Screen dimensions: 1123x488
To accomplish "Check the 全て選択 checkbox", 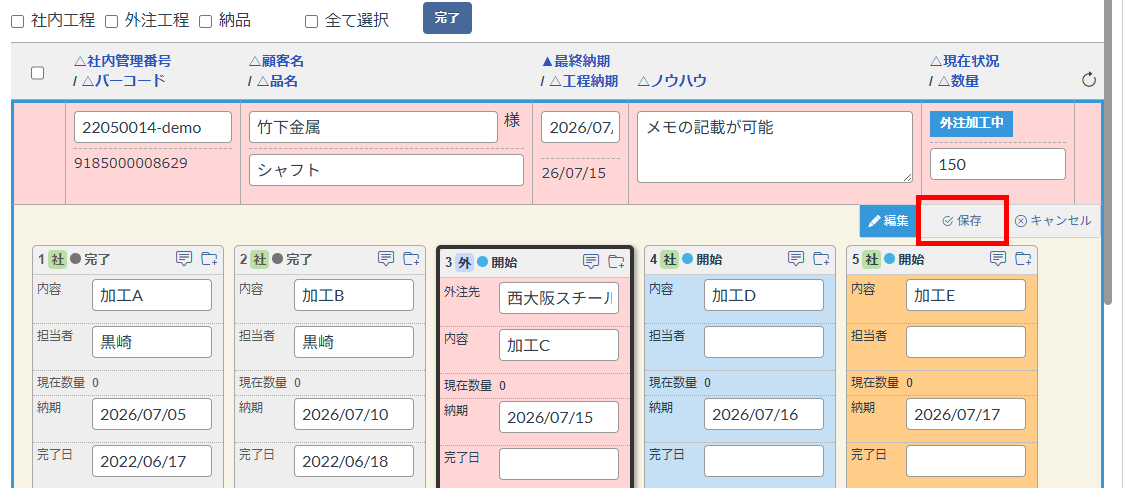I will point(311,21).
